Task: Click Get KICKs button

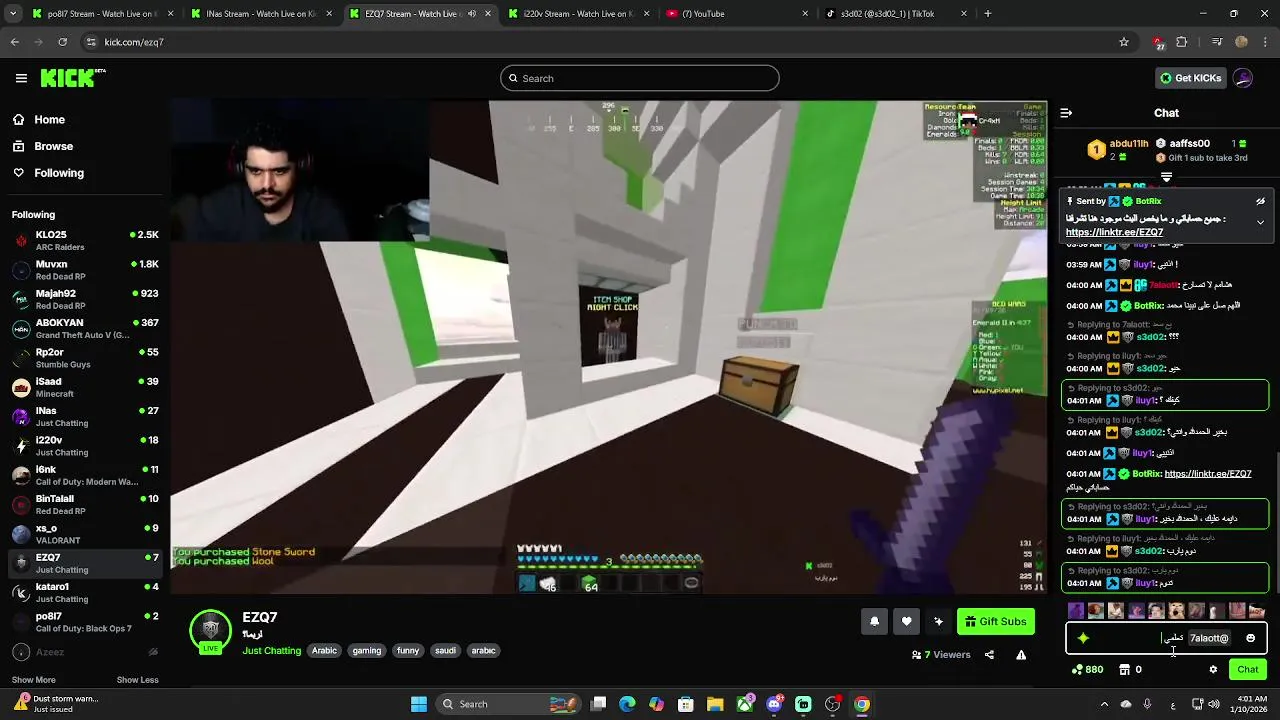Action: pyautogui.click(x=1190, y=78)
